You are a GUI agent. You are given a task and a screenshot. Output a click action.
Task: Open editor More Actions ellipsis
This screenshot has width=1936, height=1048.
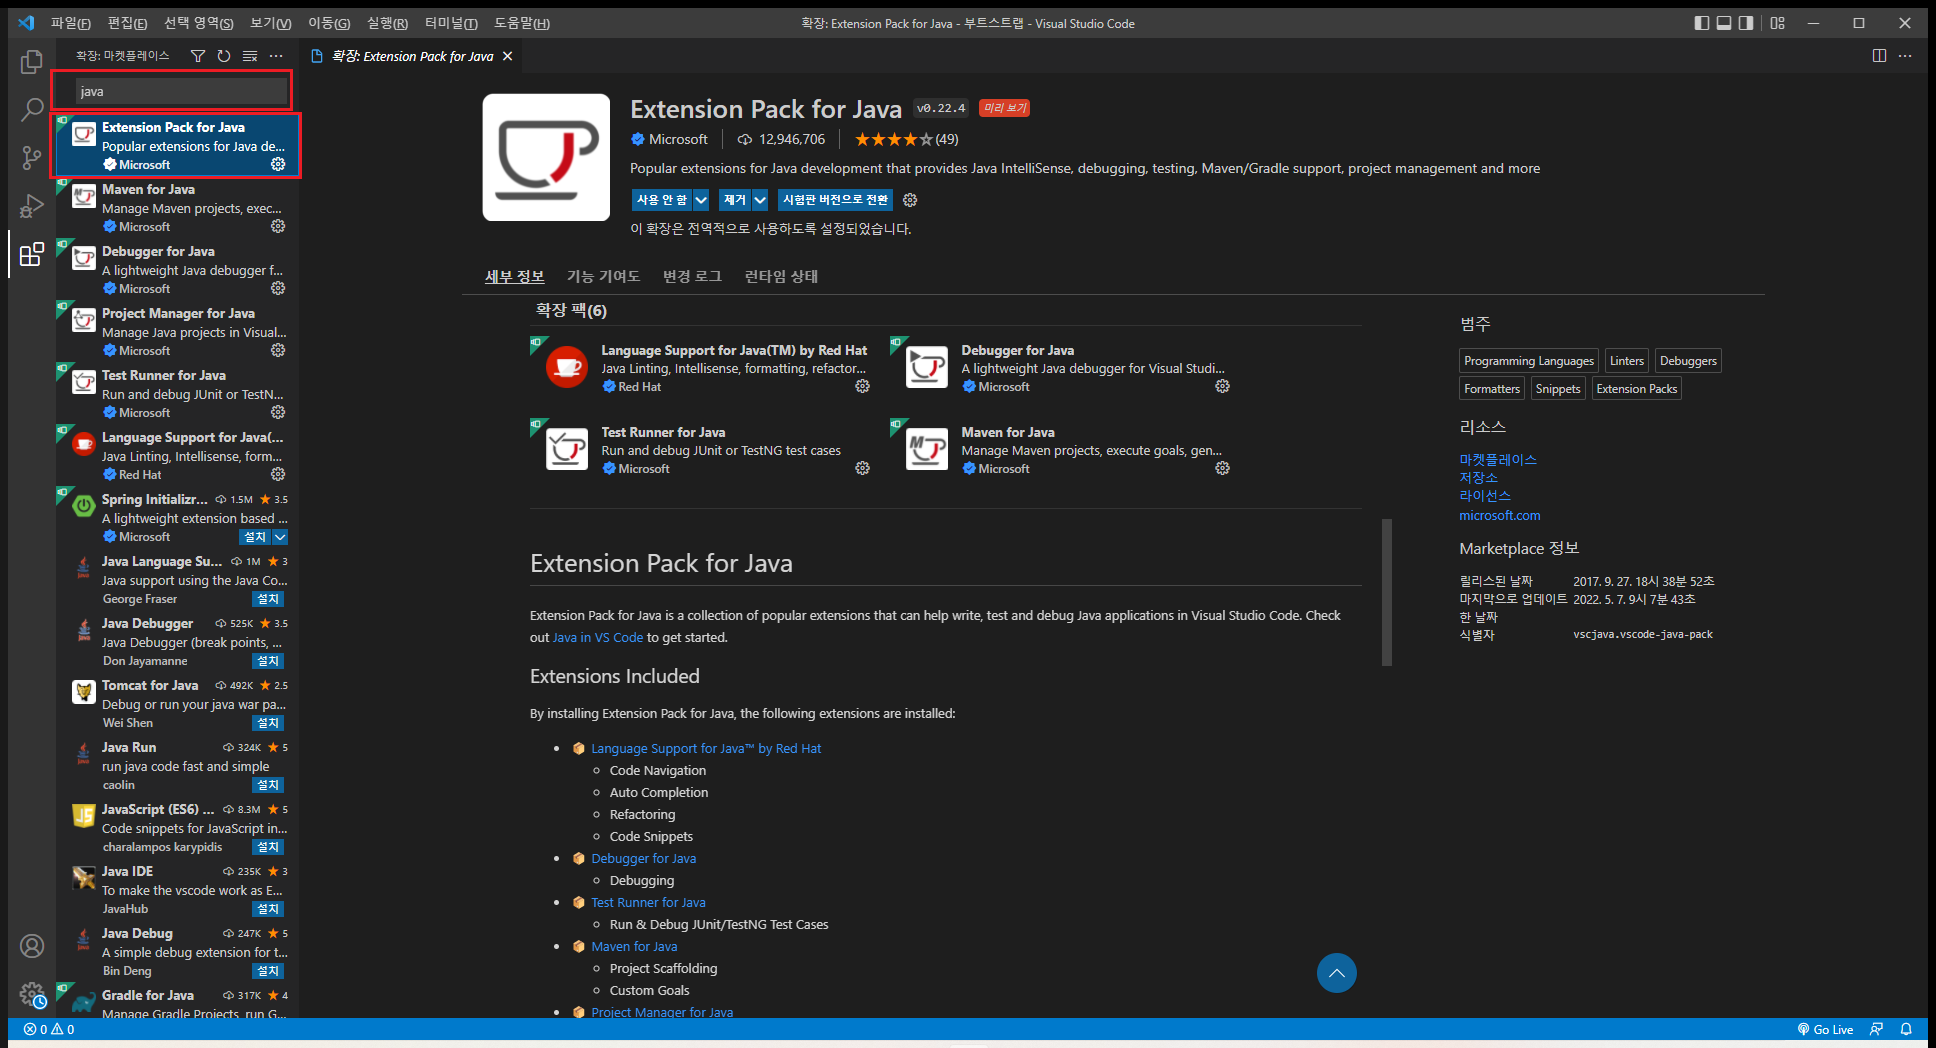pyautogui.click(x=1905, y=56)
